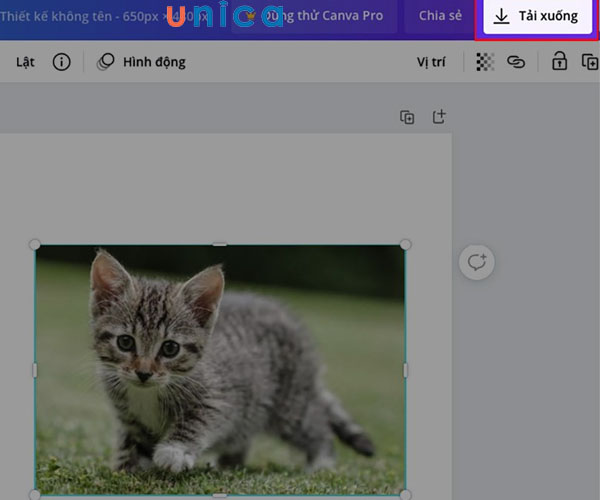Toggle the lock icon for the element
600x500 pixels.
click(x=559, y=62)
